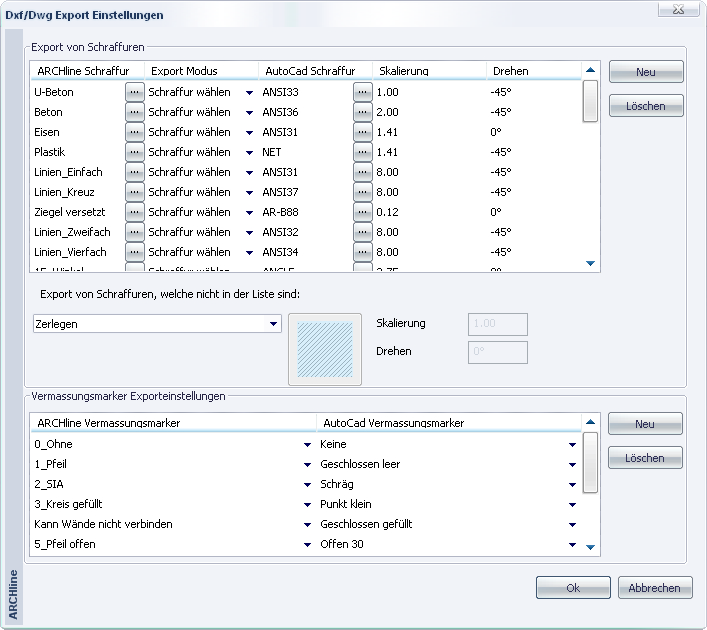Expand Export Modus dropdown for Eisen
This screenshot has height=630, width=707.
pyautogui.click(x=249, y=133)
